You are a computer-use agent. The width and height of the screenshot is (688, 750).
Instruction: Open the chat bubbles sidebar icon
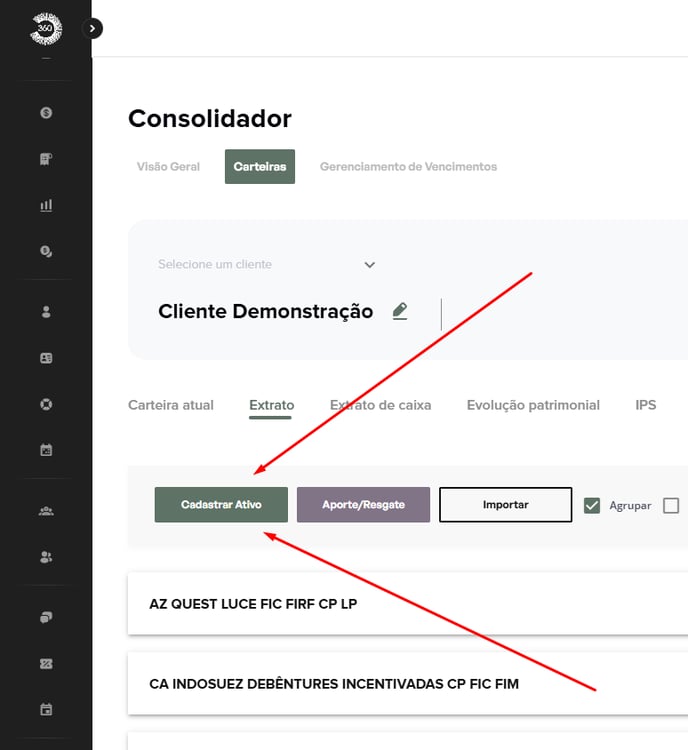[x=46, y=617]
